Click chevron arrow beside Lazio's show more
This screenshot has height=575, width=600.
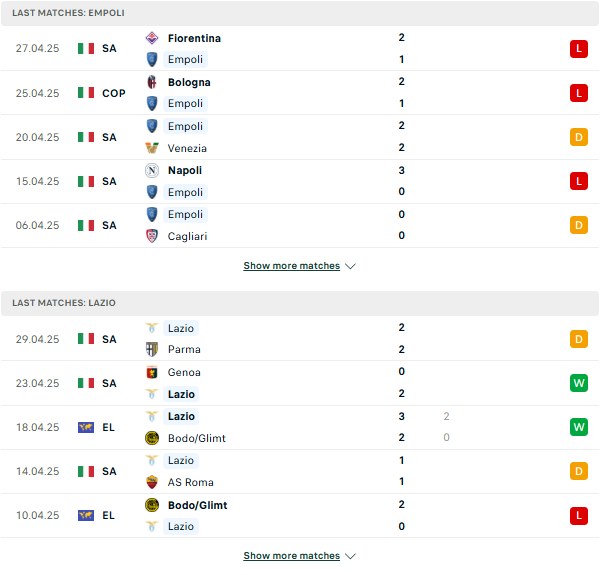[x=351, y=556]
